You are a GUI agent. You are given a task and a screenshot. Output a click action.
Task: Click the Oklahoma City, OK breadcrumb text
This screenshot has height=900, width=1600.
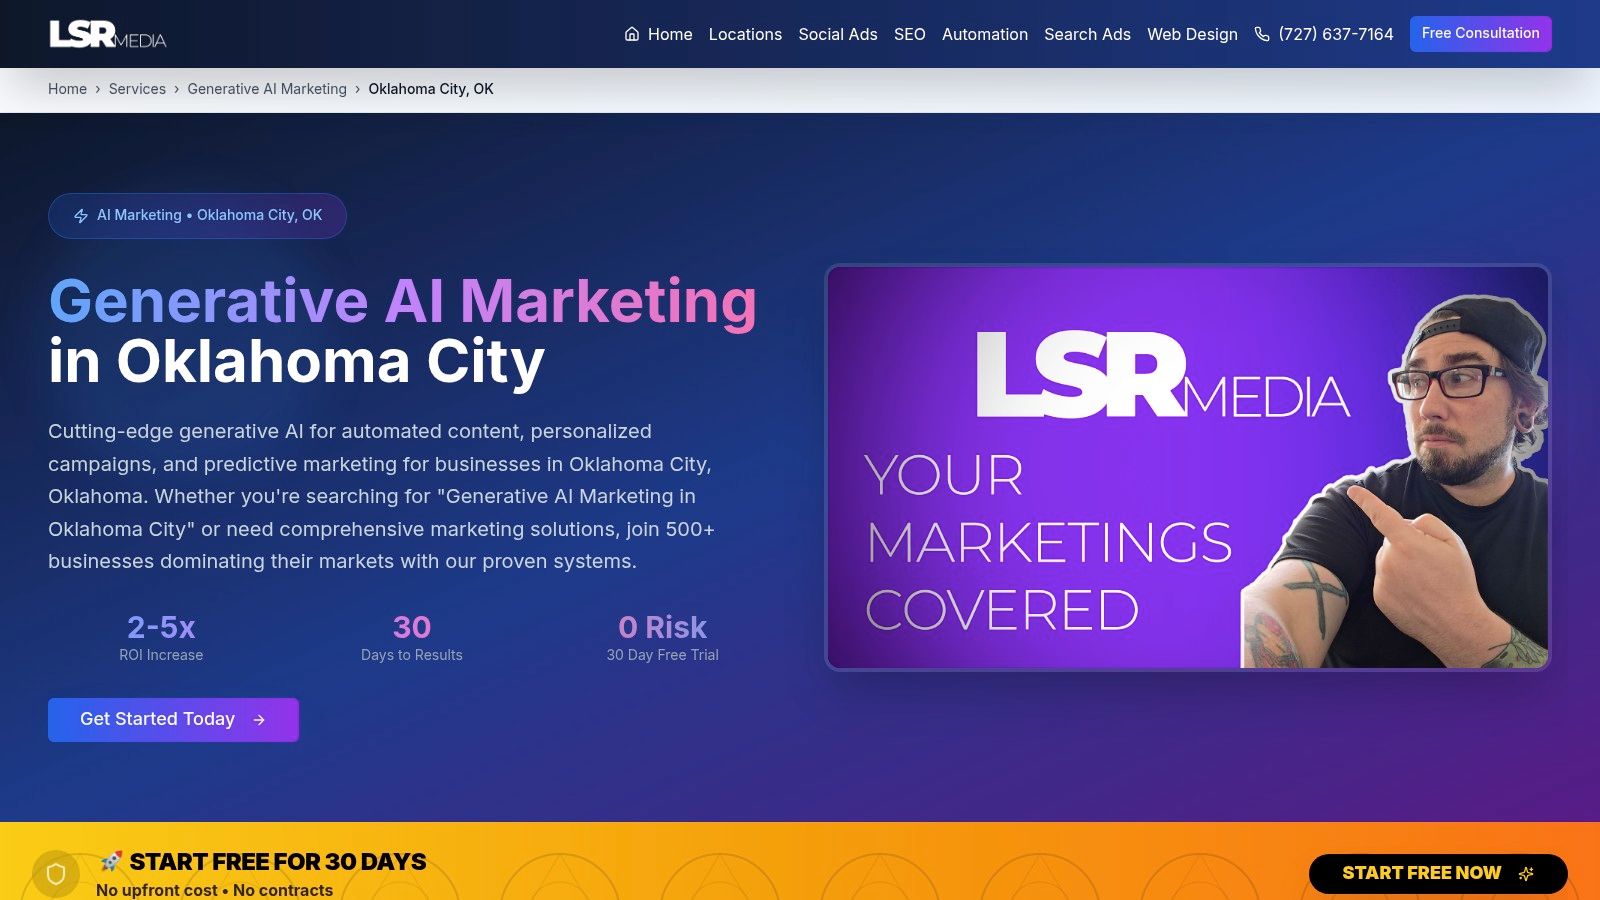[x=431, y=89]
